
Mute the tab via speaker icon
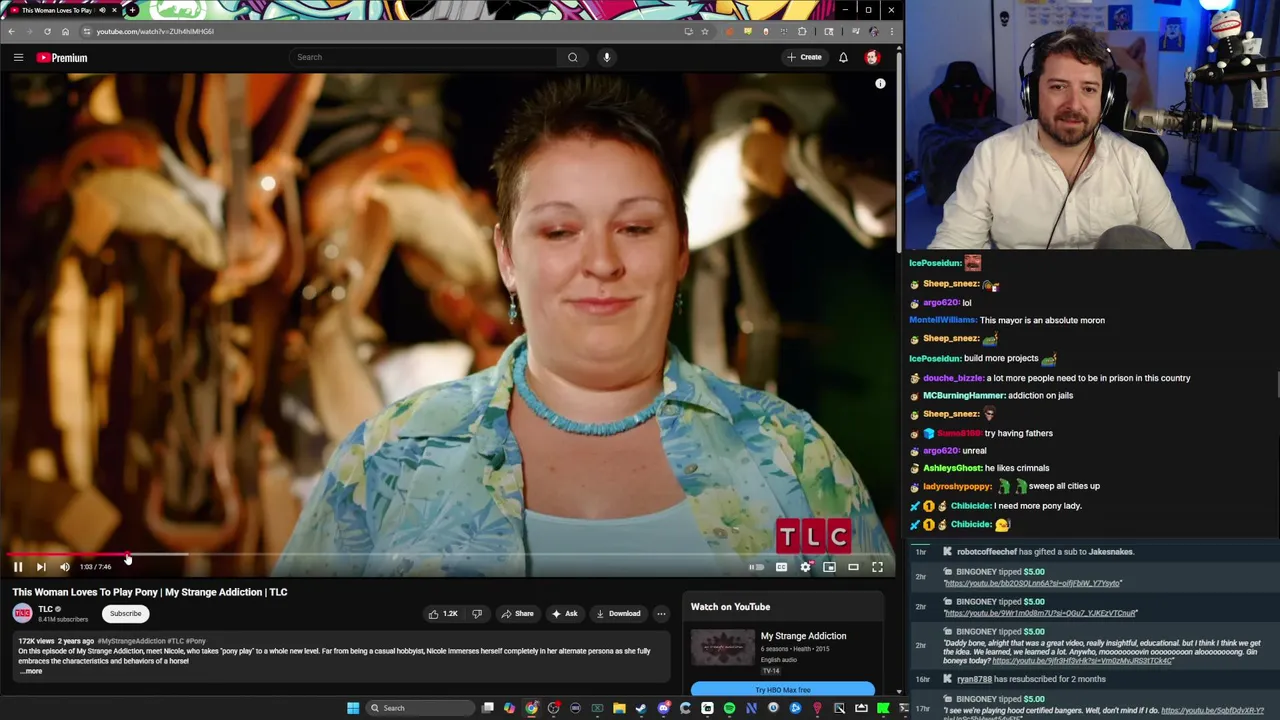click(x=102, y=10)
